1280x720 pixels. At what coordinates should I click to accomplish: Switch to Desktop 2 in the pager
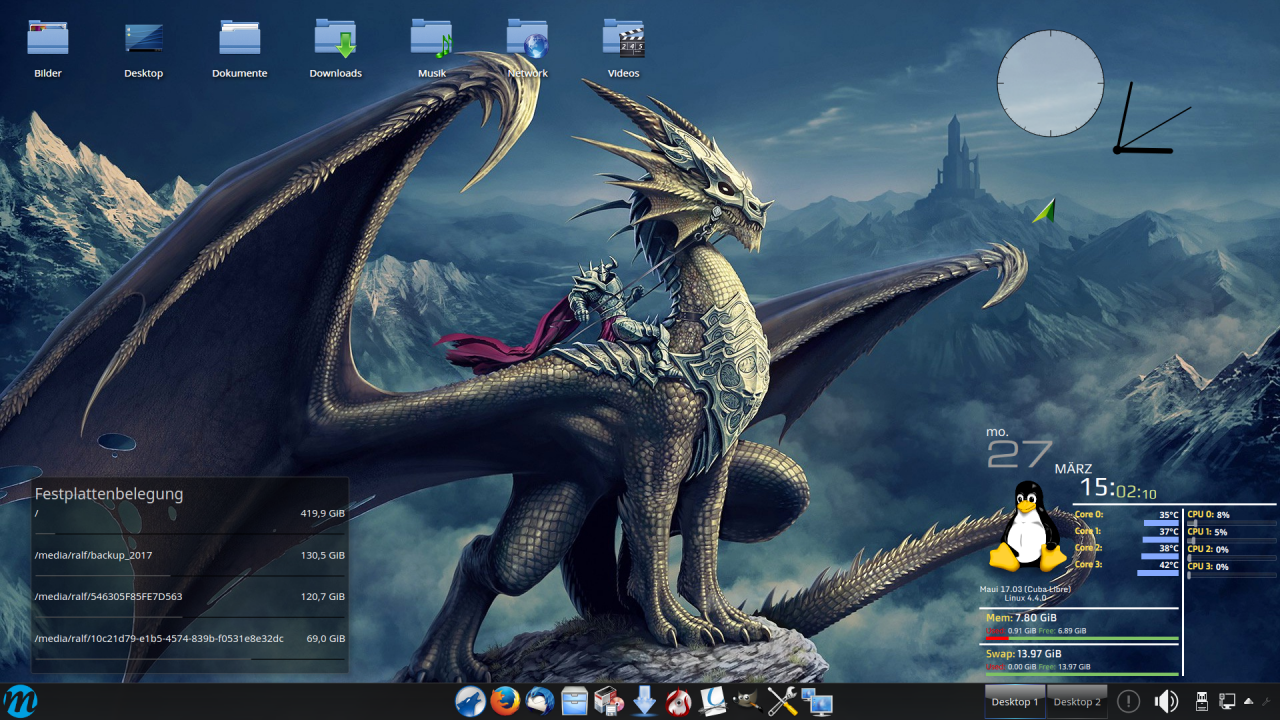pos(1076,702)
